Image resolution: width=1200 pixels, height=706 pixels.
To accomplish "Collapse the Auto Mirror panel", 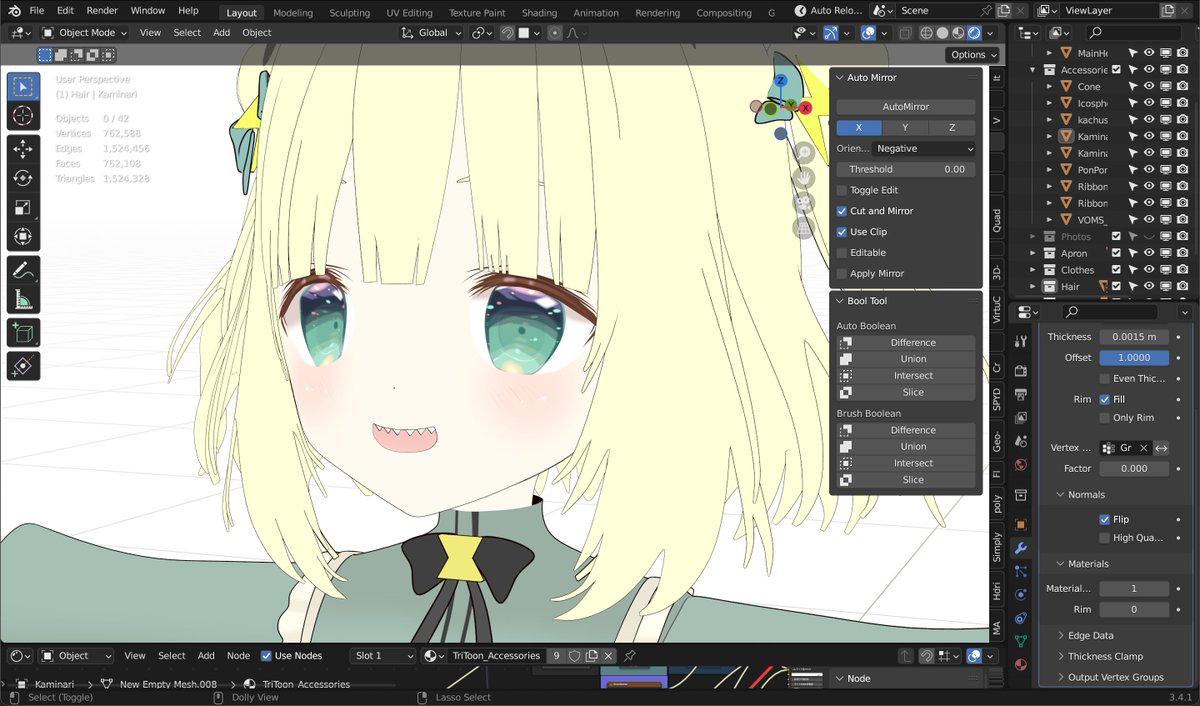I will (x=840, y=77).
